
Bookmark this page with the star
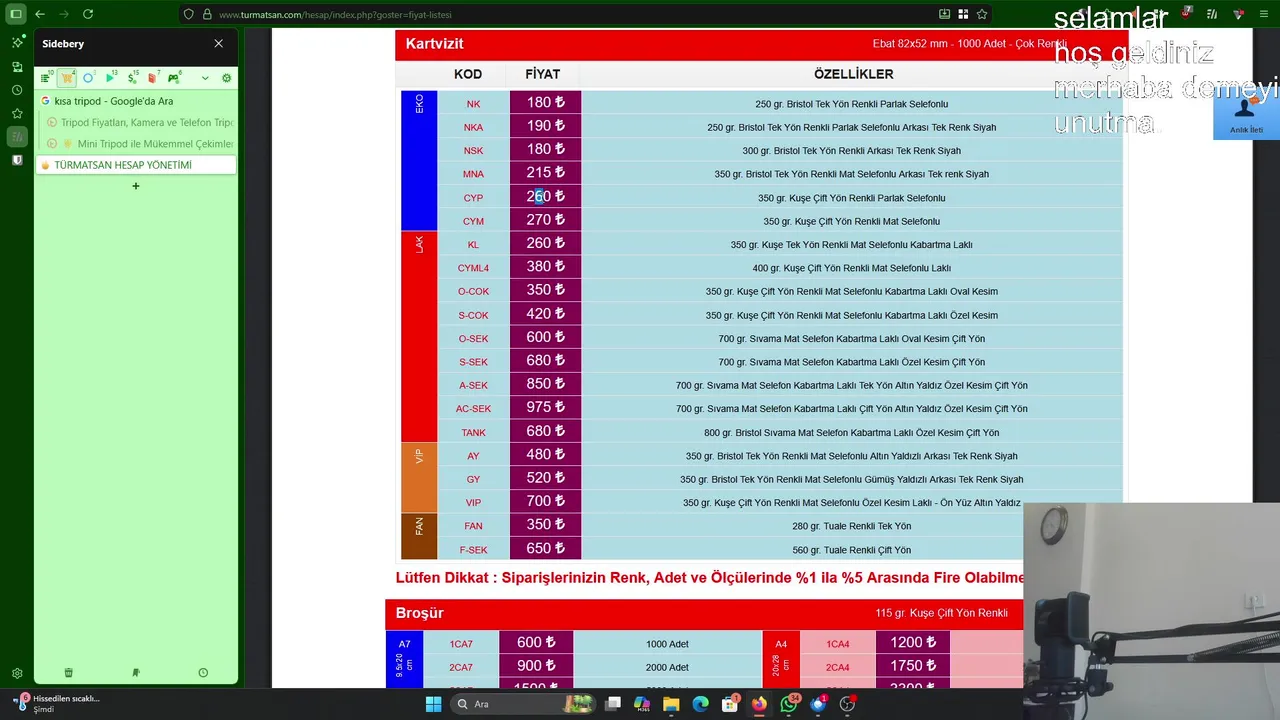pyautogui.click(x=982, y=14)
